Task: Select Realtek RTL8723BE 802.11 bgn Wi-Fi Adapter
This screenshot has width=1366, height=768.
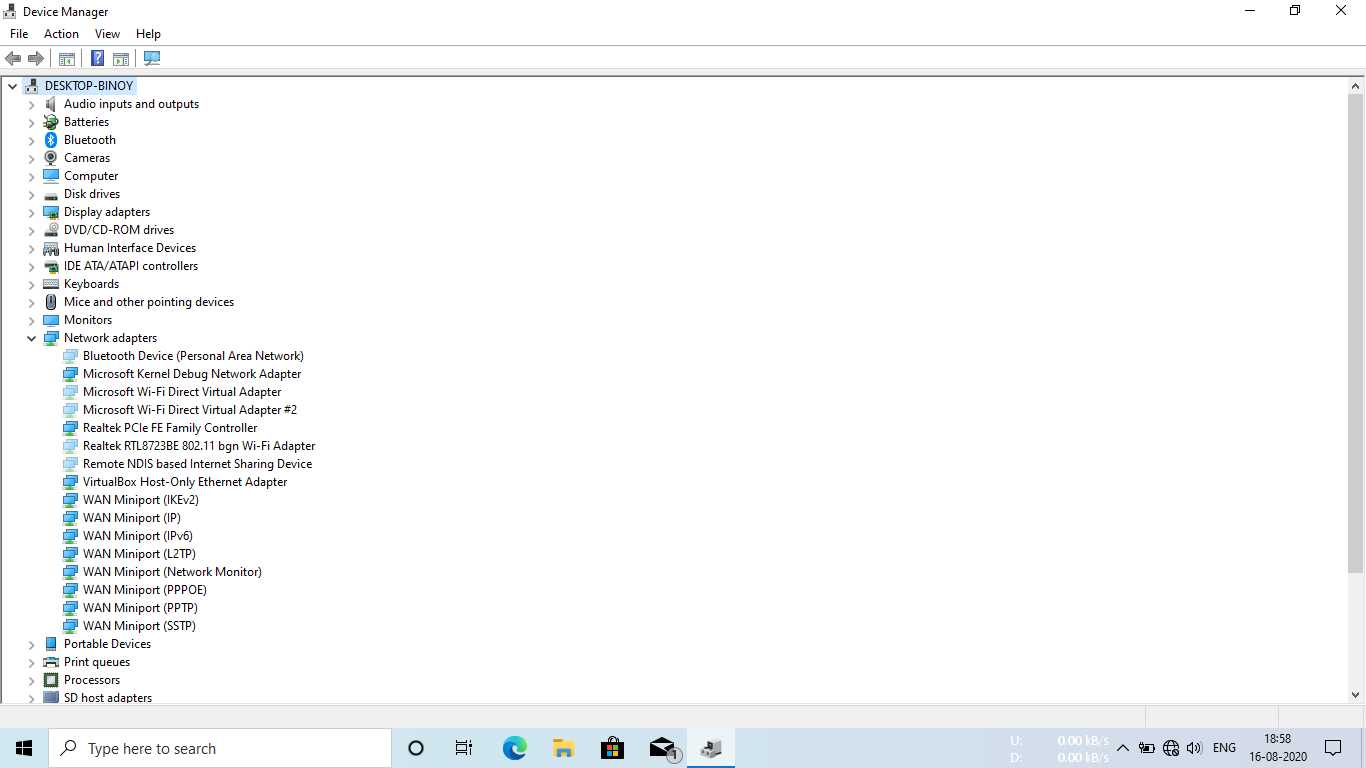Action: tap(199, 446)
